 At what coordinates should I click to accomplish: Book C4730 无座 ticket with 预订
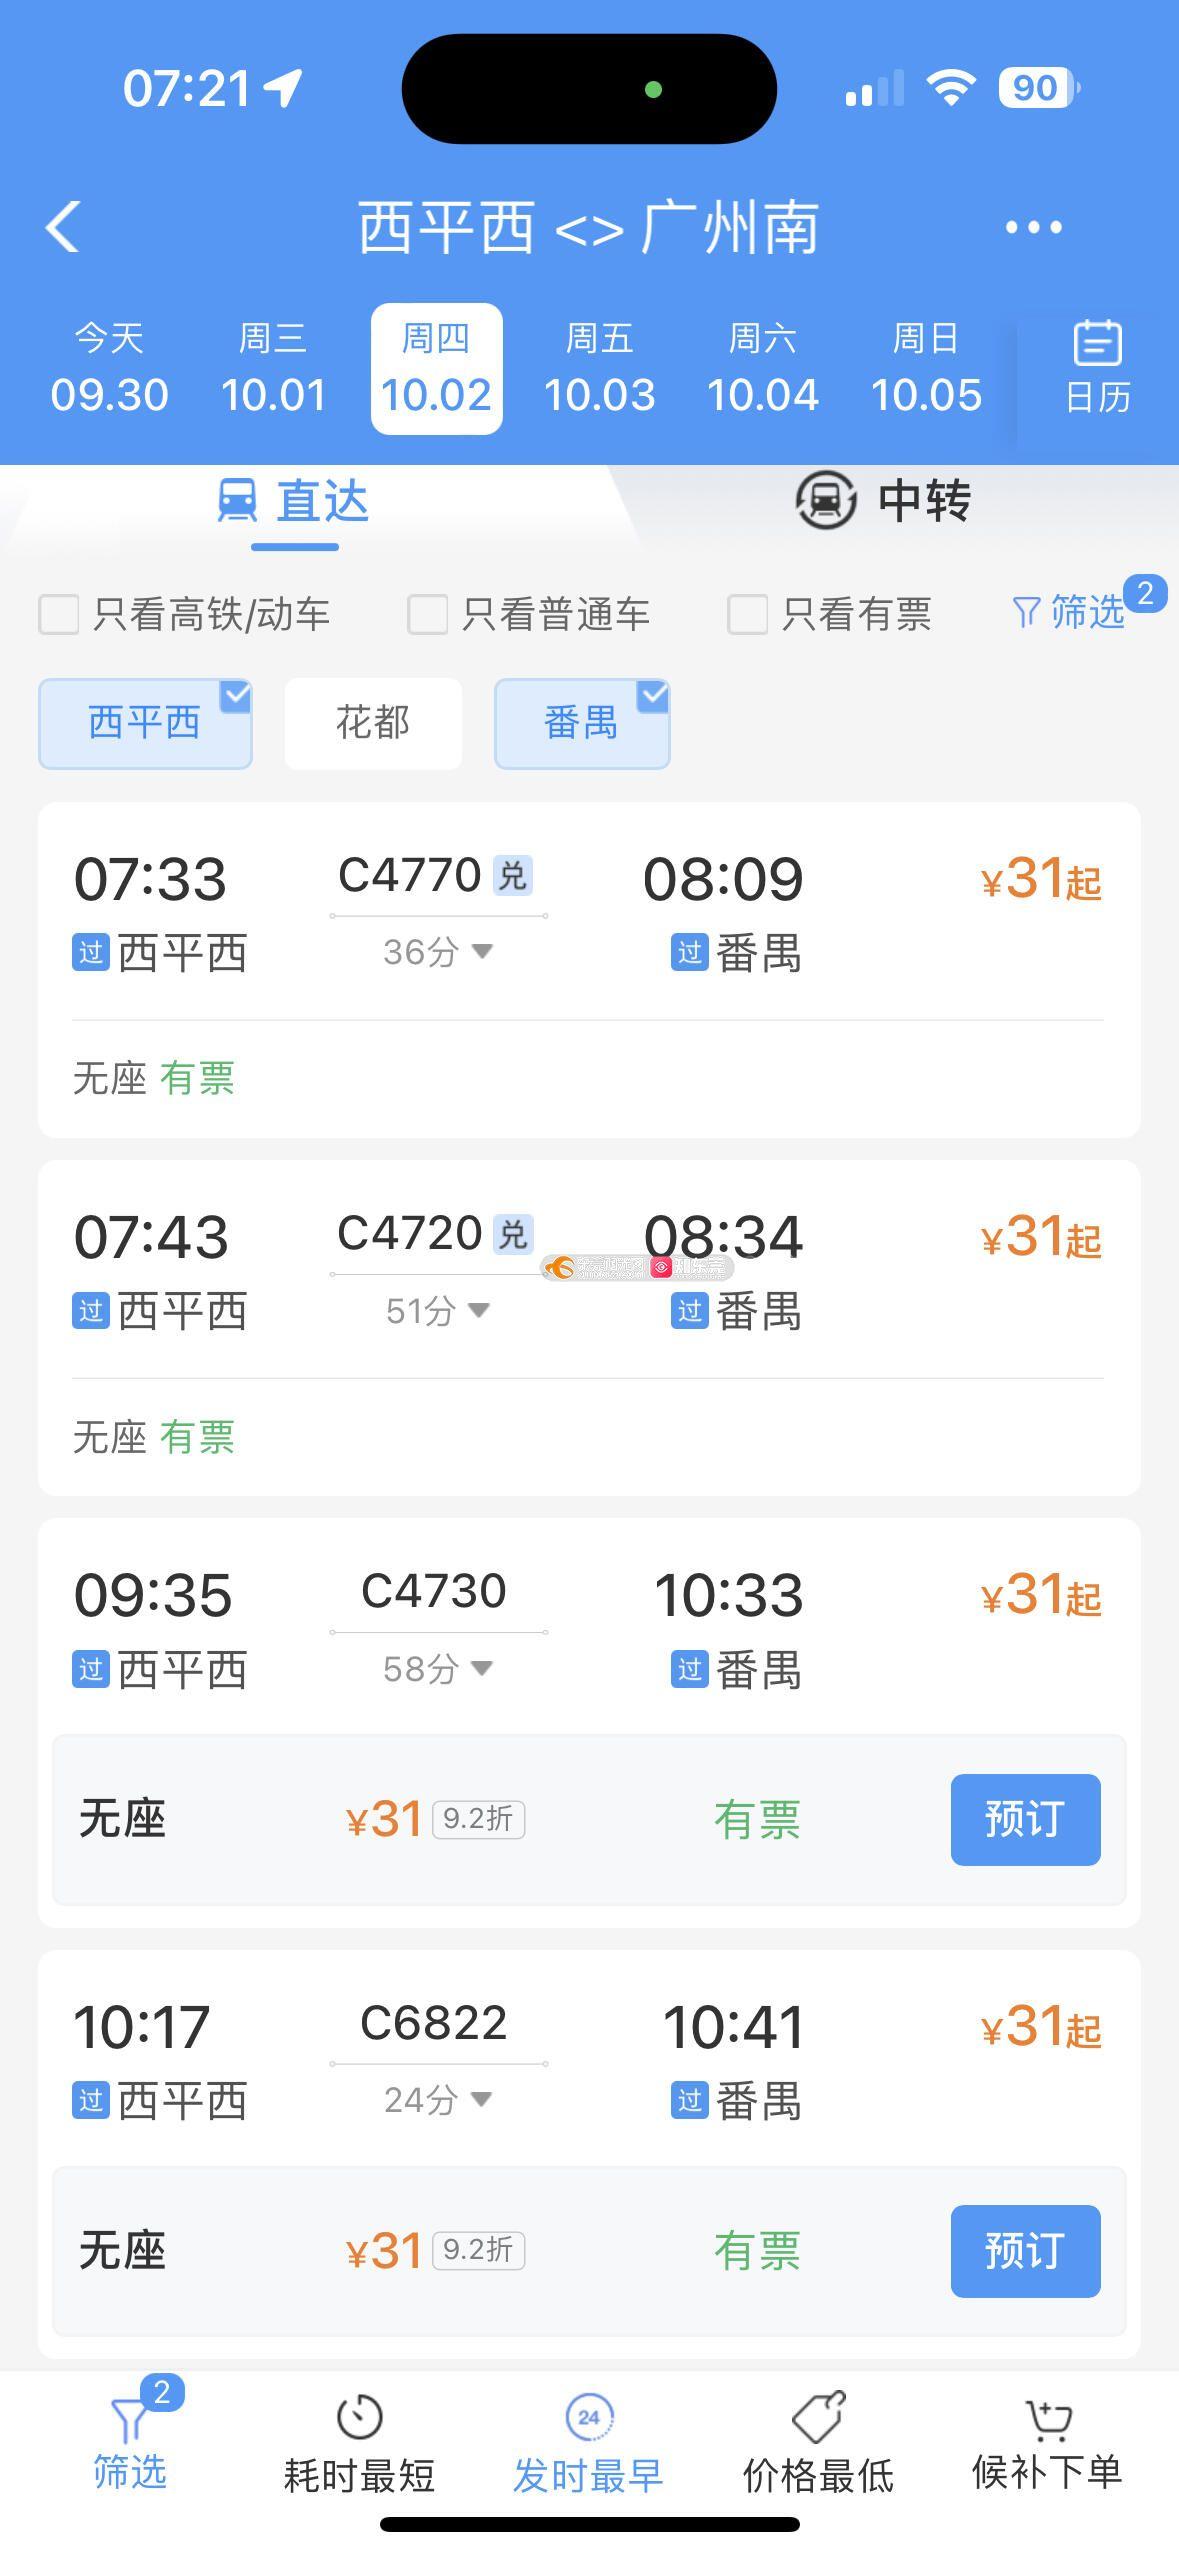(1025, 1820)
